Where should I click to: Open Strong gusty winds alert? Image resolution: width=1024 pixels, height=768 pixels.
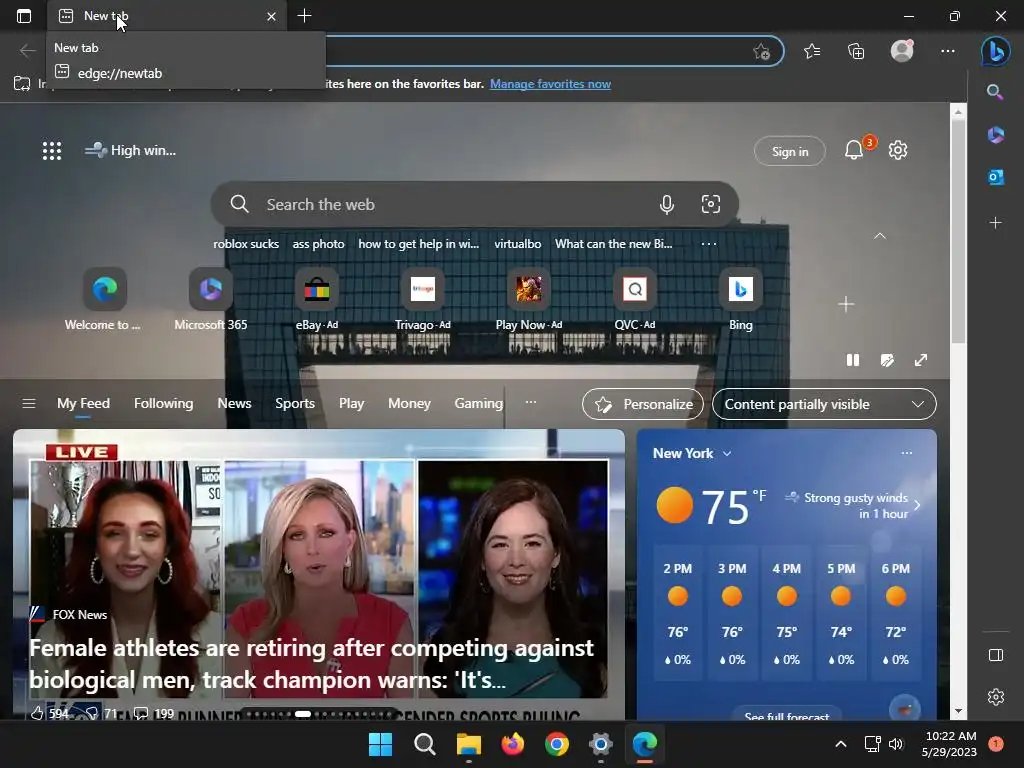tap(853, 505)
